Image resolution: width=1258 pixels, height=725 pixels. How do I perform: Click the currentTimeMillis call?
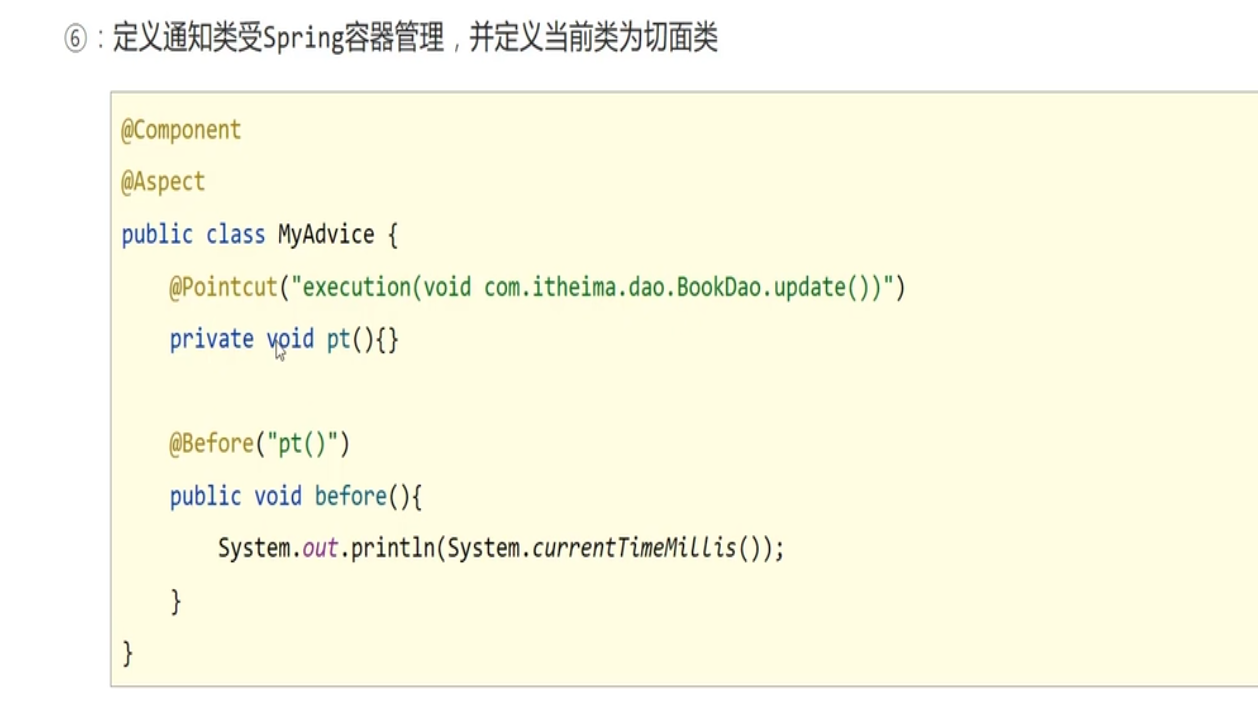tap(633, 549)
